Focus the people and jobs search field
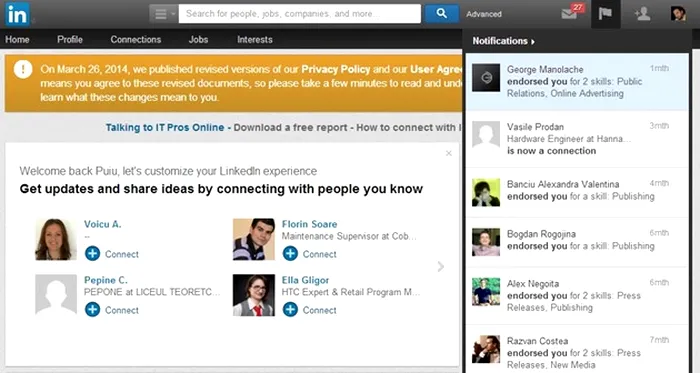This screenshot has height=373, width=700. click(x=300, y=14)
